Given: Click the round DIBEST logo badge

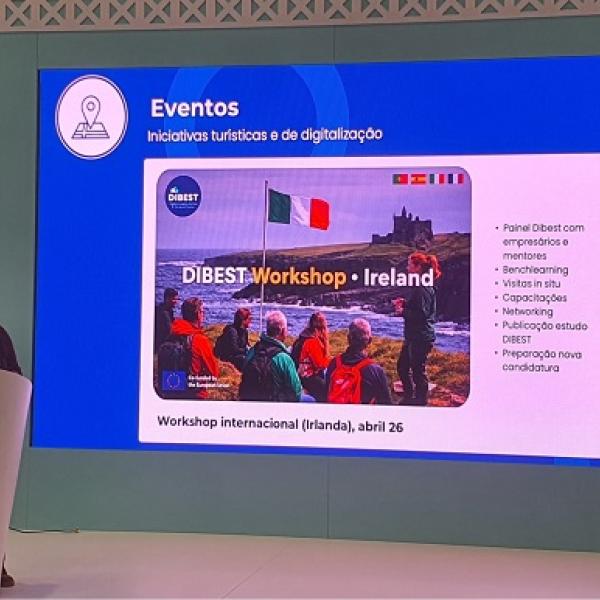Looking at the screenshot, I should 183,195.
